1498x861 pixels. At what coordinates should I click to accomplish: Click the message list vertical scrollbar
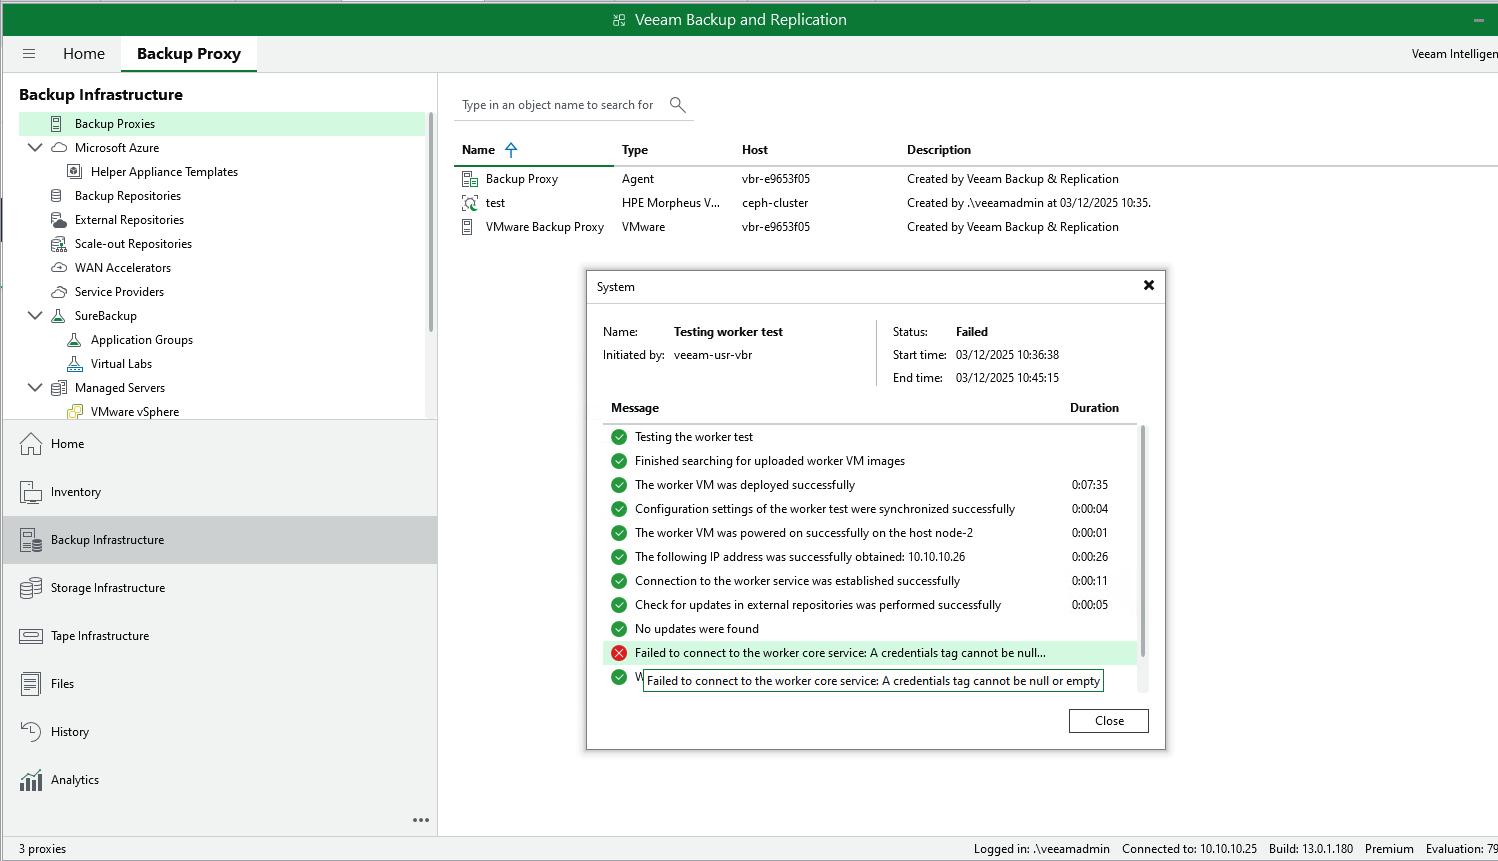[1142, 540]
